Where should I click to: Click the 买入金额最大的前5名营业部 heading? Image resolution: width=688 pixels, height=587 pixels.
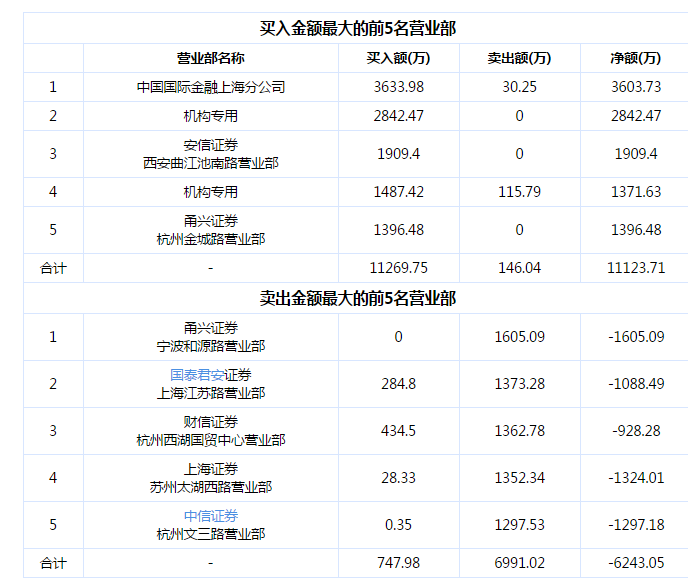click(358, 29)
